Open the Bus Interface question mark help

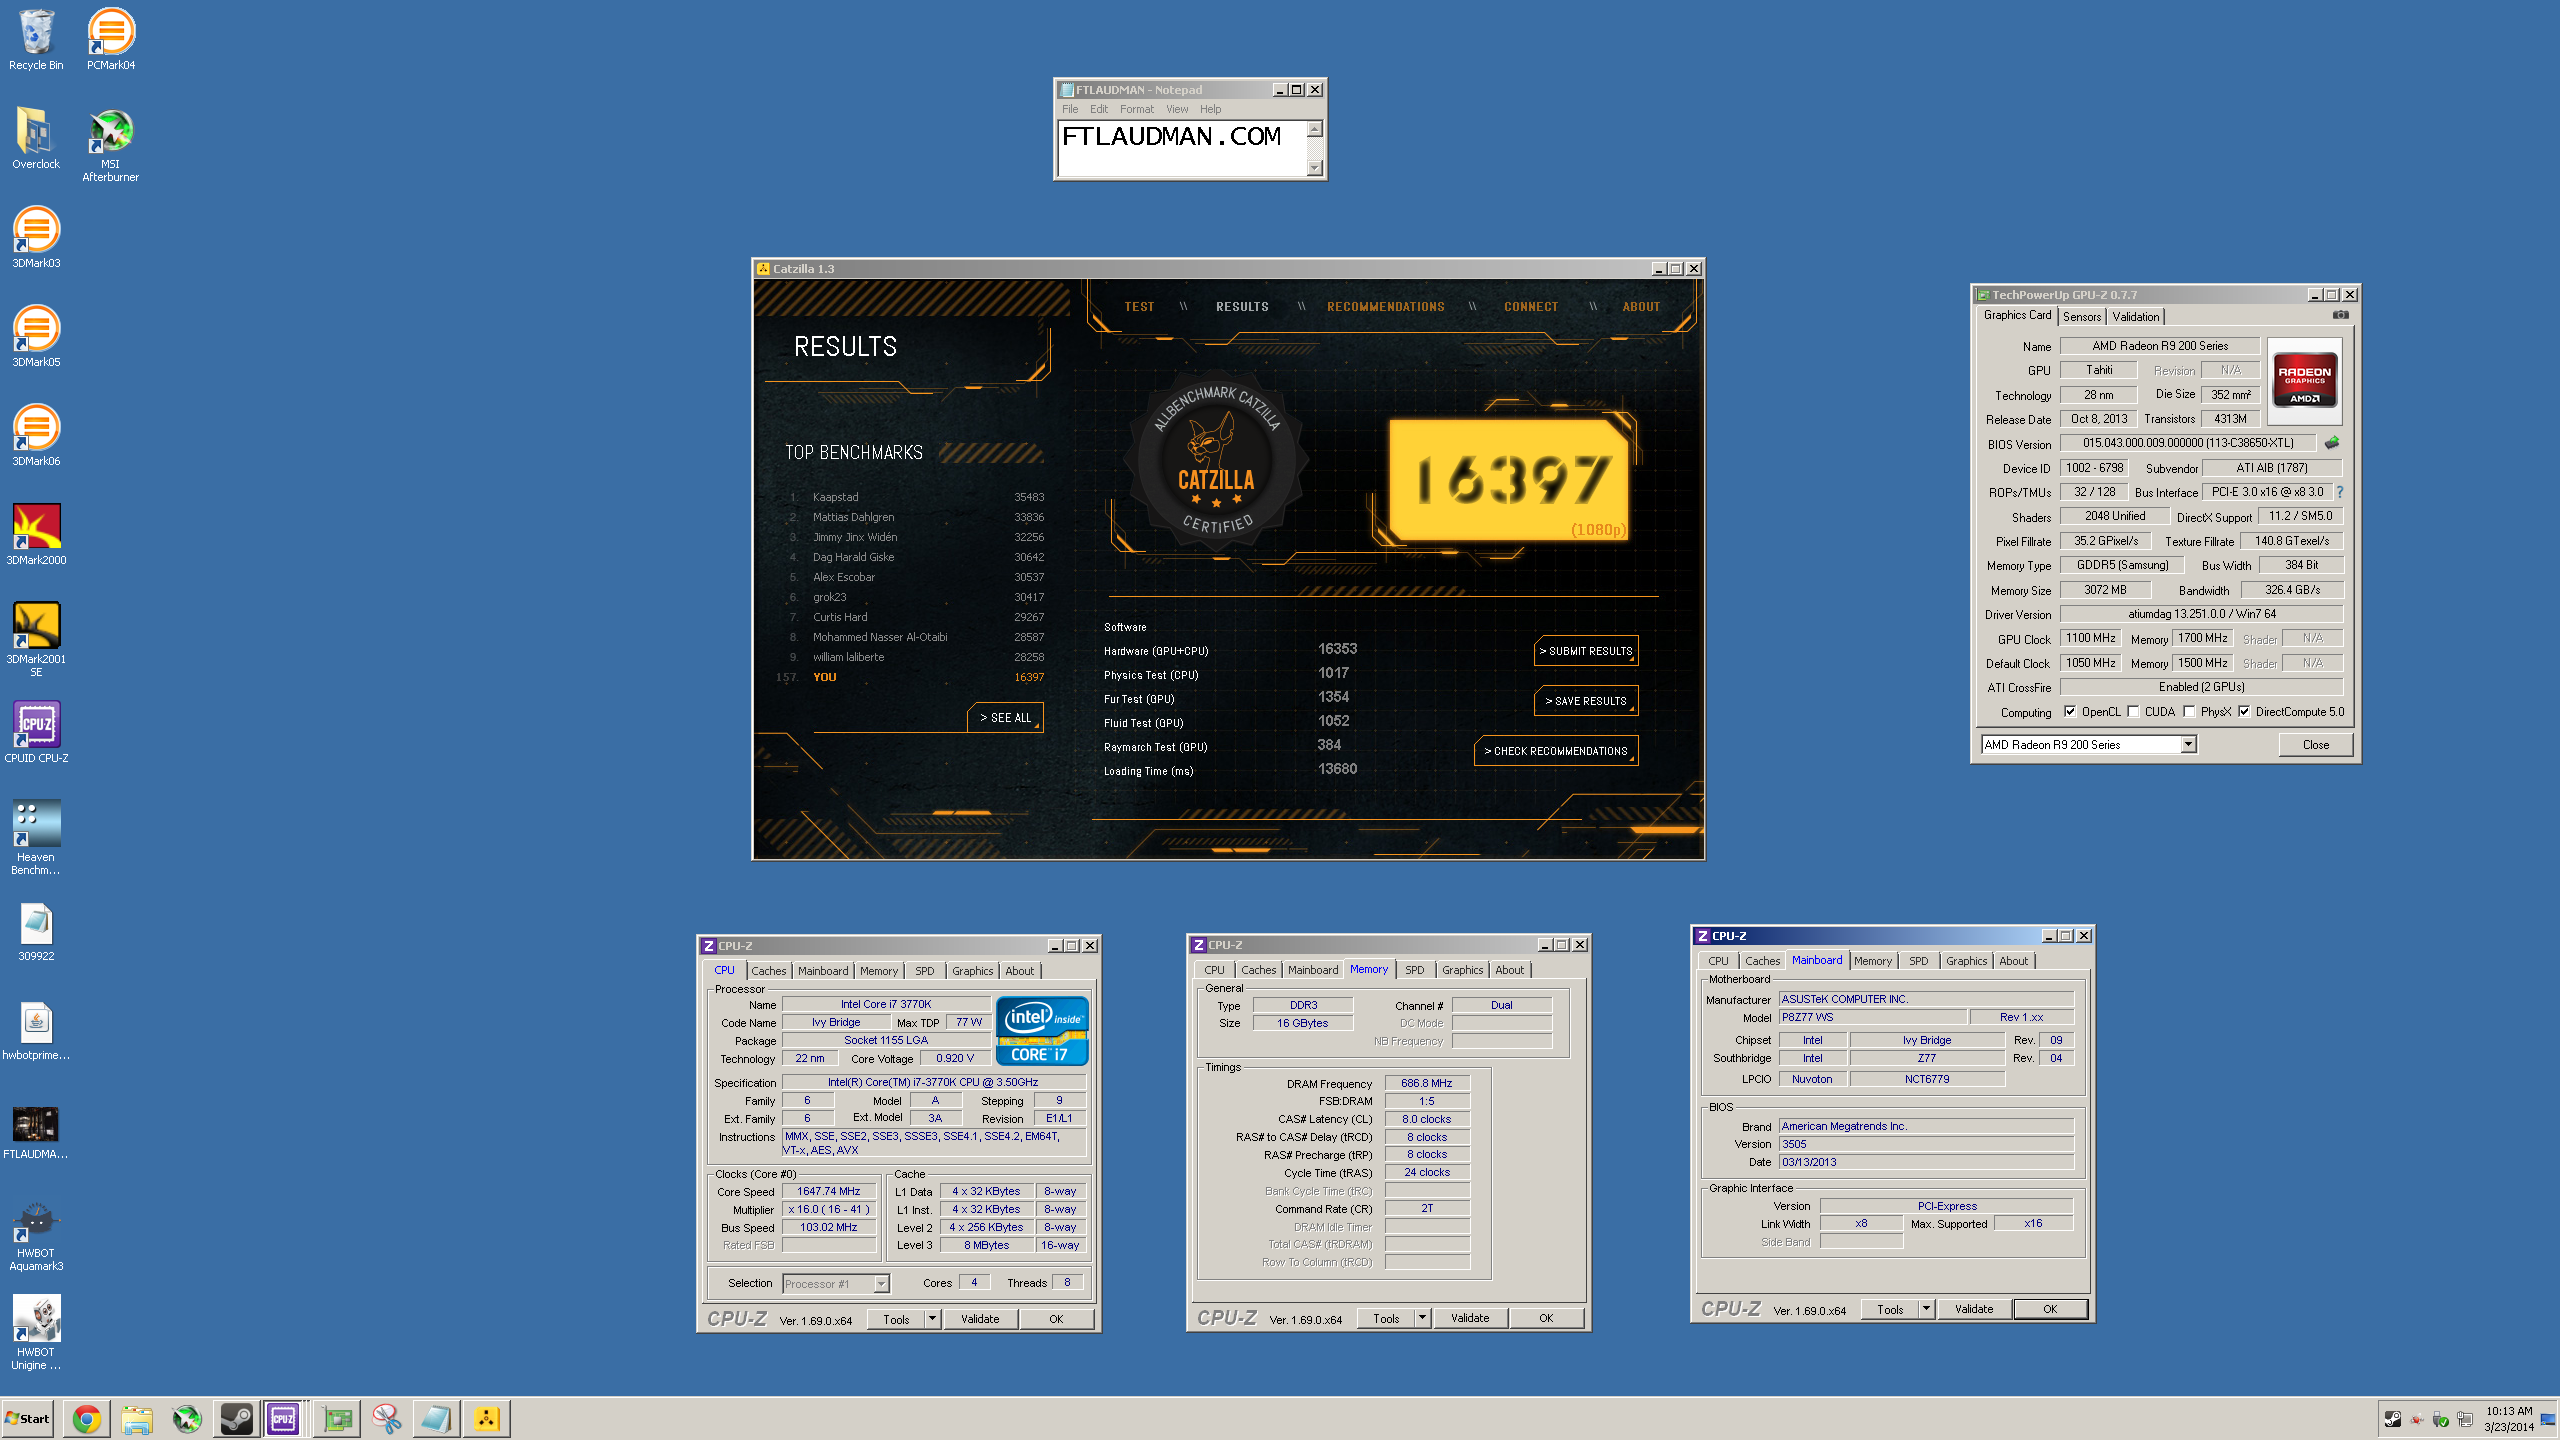pyautogui.click(x=2340, y=492)
